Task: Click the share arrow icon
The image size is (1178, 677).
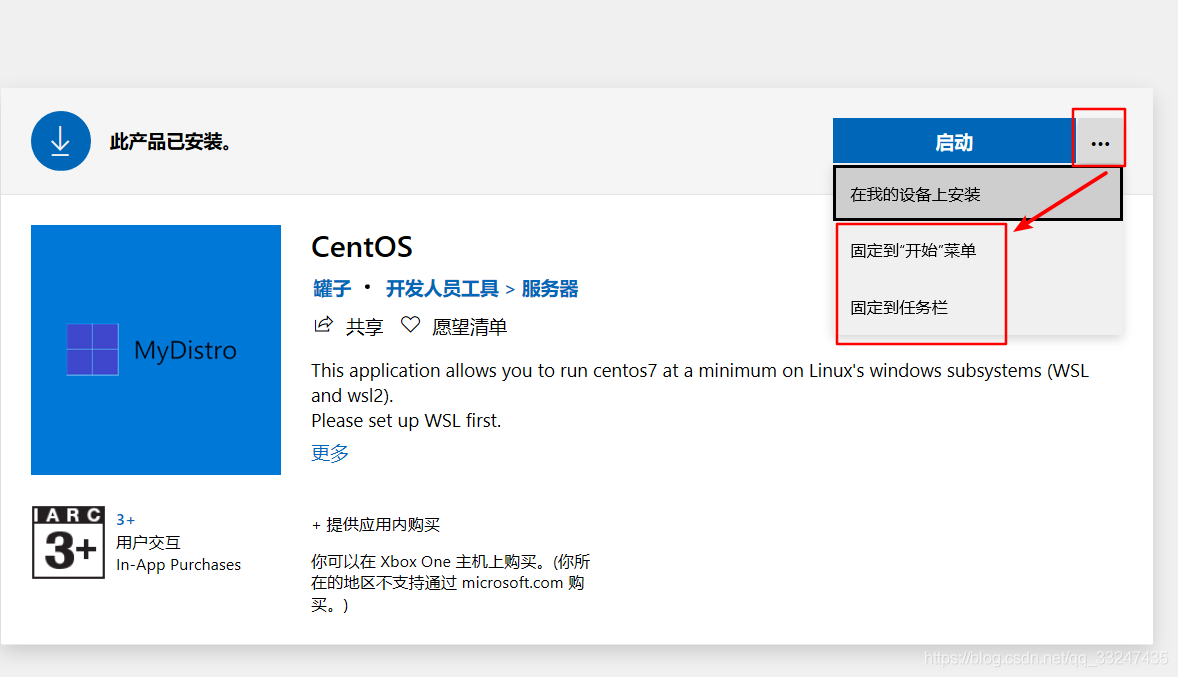Action: pos(323,325)
